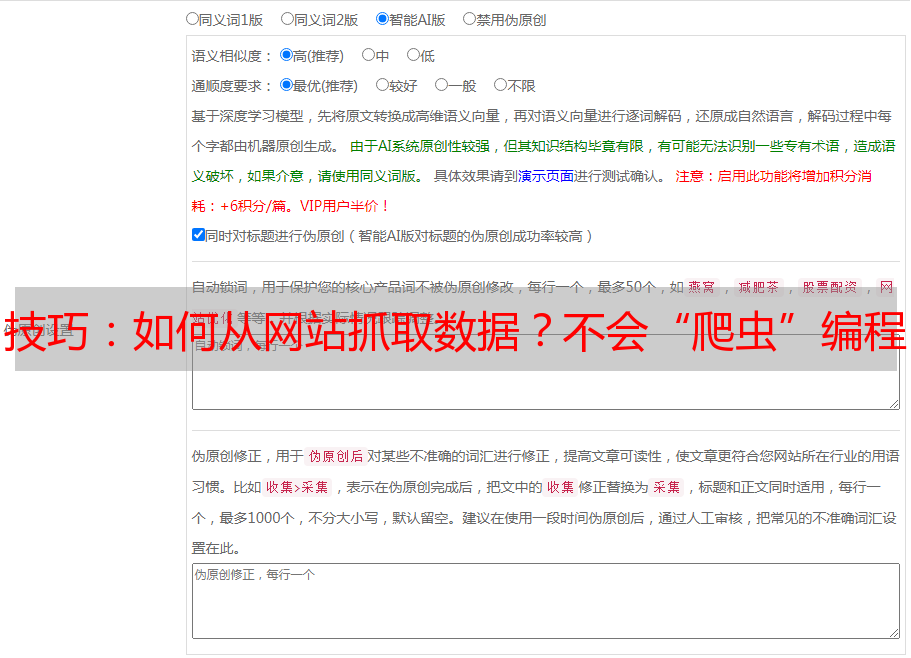Set 语义相似度 to 高(推荐)
Screen dimensions: 911x658
pyautogui.click(x=286, y=55)
